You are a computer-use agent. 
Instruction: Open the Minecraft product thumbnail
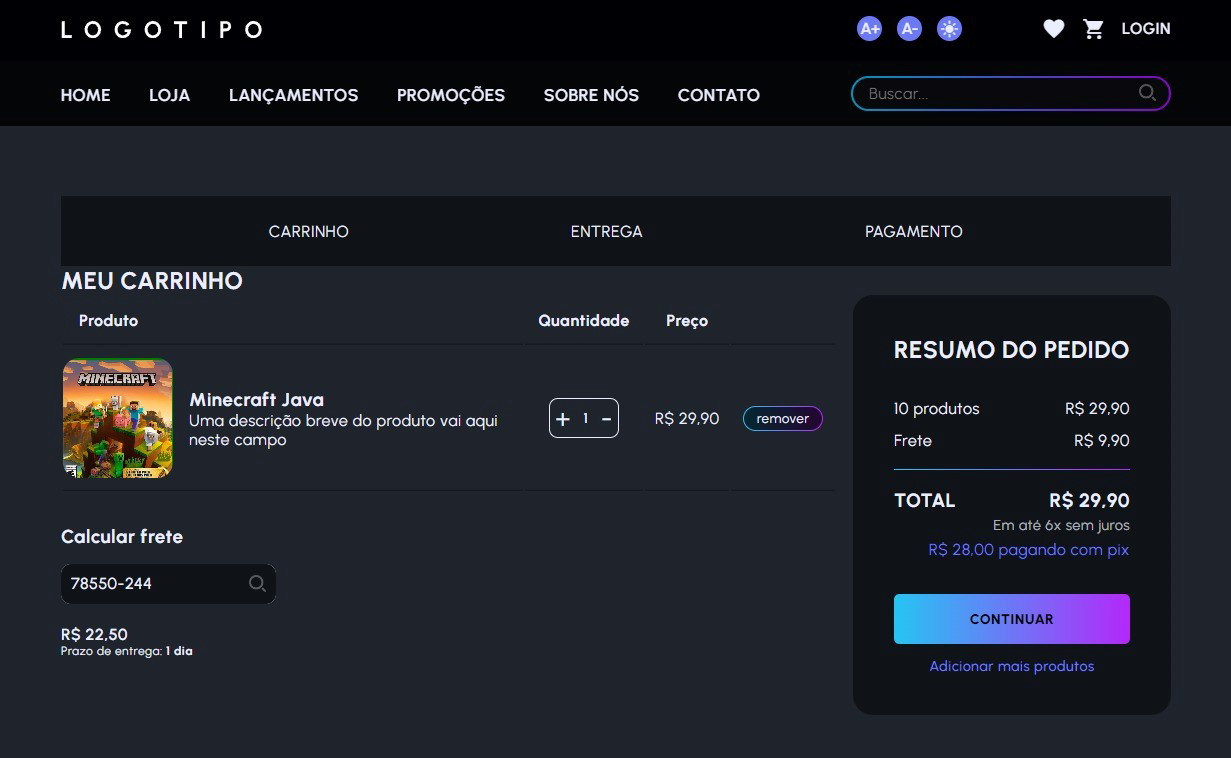click(118, 418)
